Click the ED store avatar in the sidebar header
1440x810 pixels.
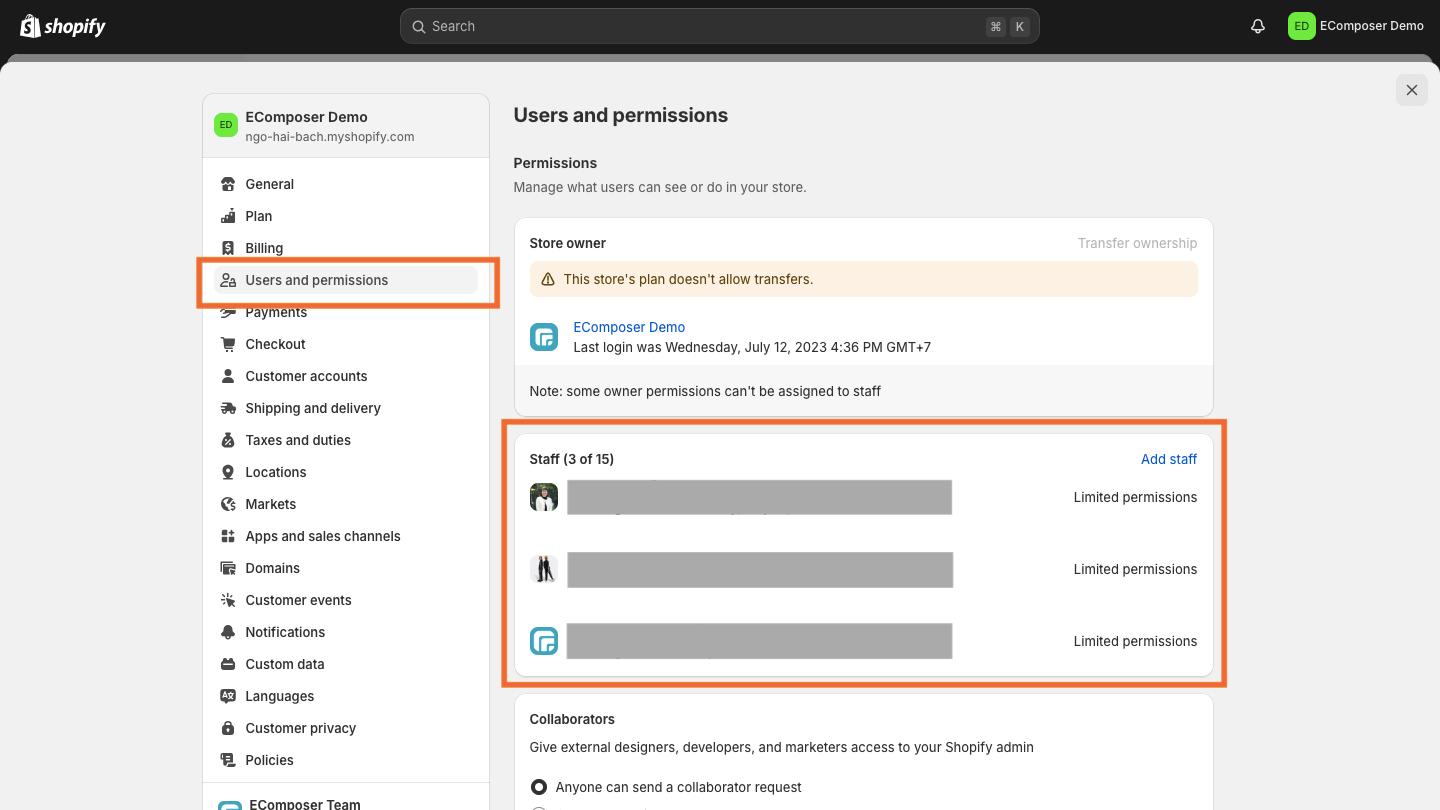(226, 125)
